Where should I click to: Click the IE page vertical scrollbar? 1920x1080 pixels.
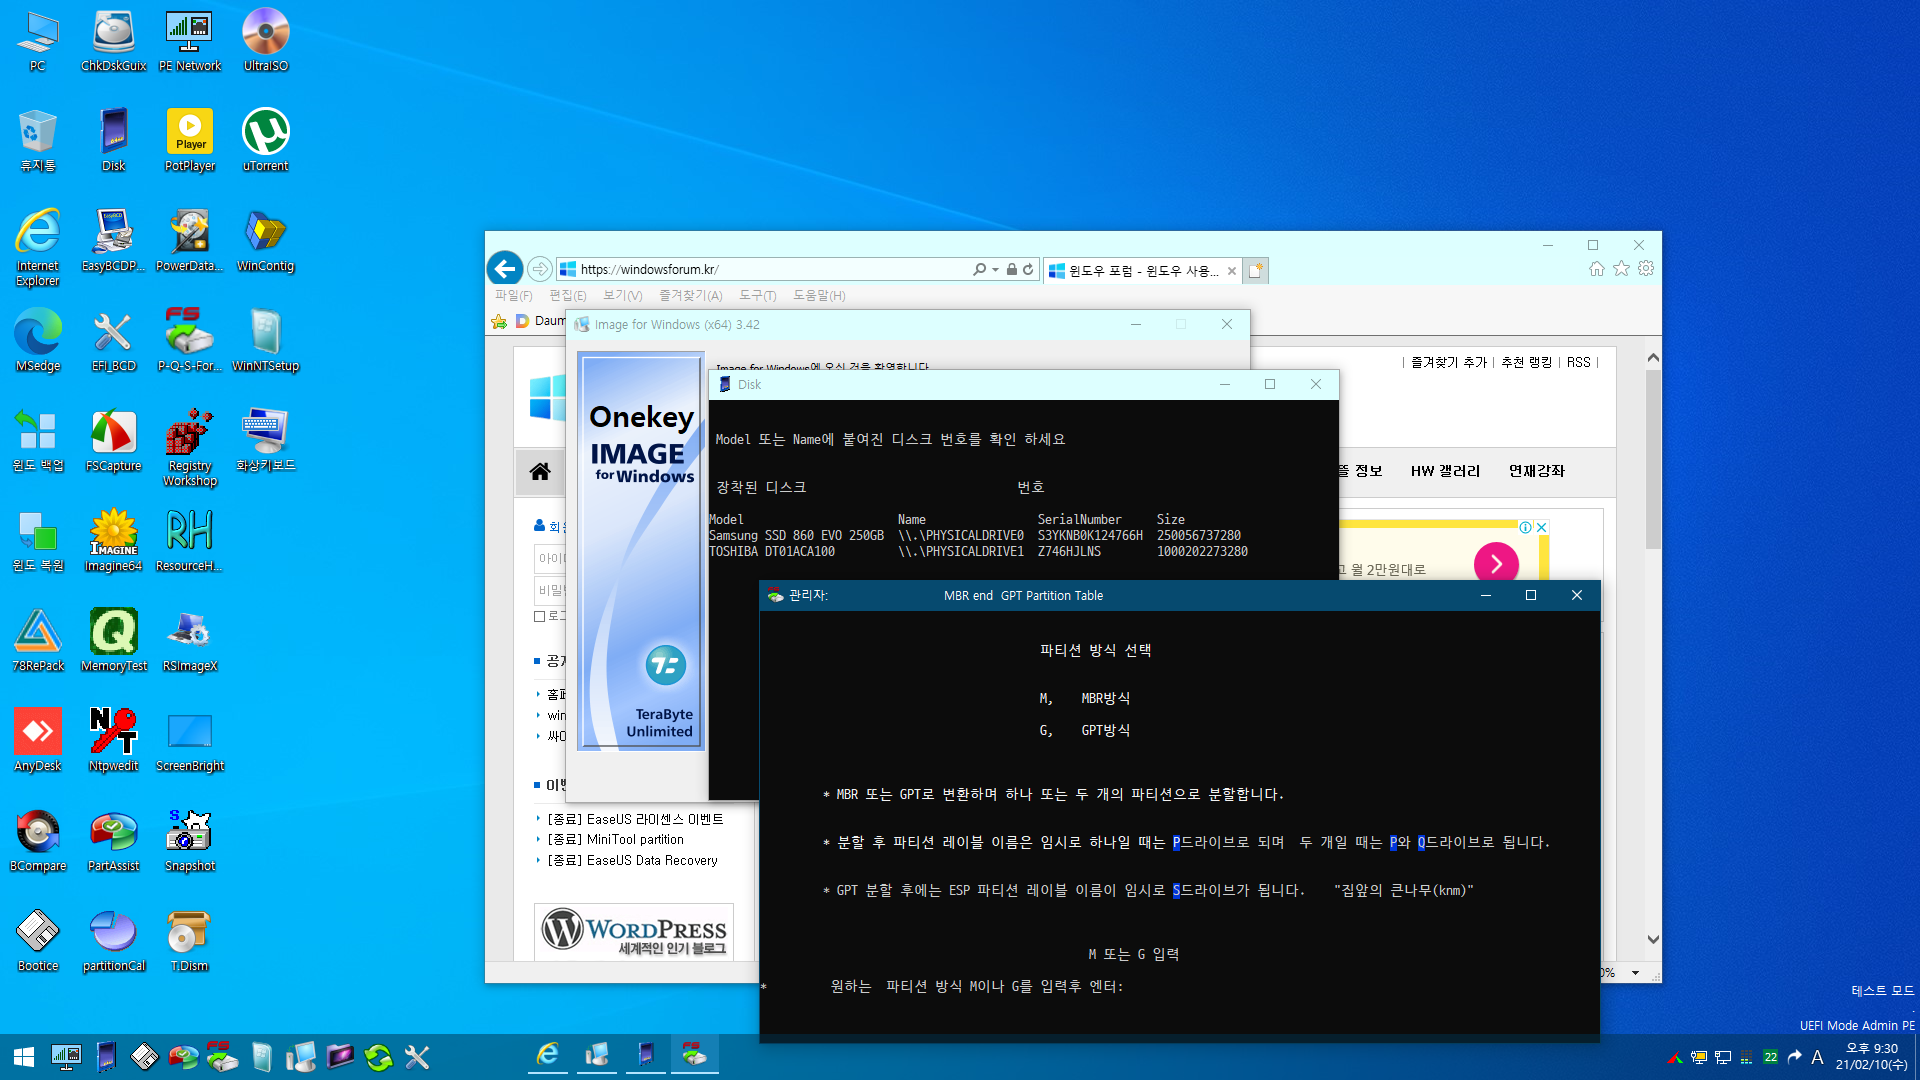point(1653,460)
